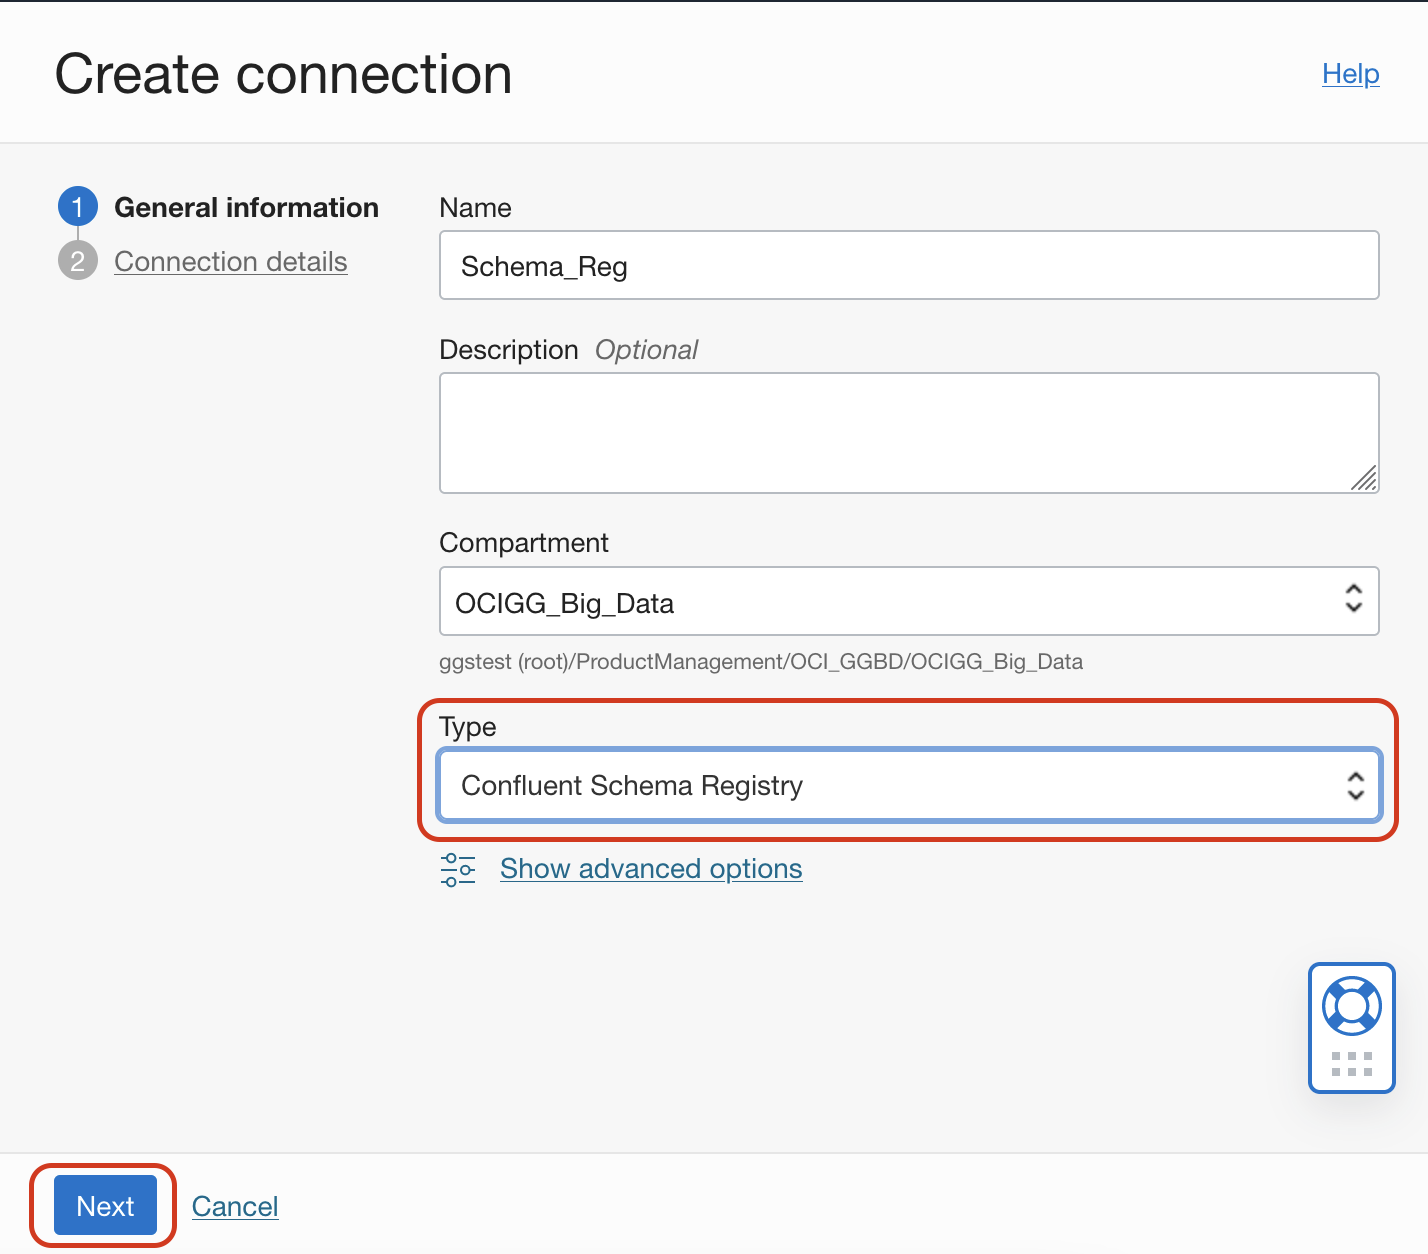Click the Next button
This screenshot has width=1428, height=1254.
click(104, 1206)
